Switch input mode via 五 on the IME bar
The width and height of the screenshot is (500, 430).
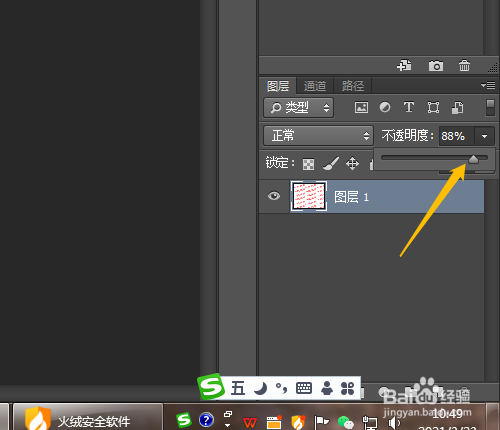[x=238, y=388]
